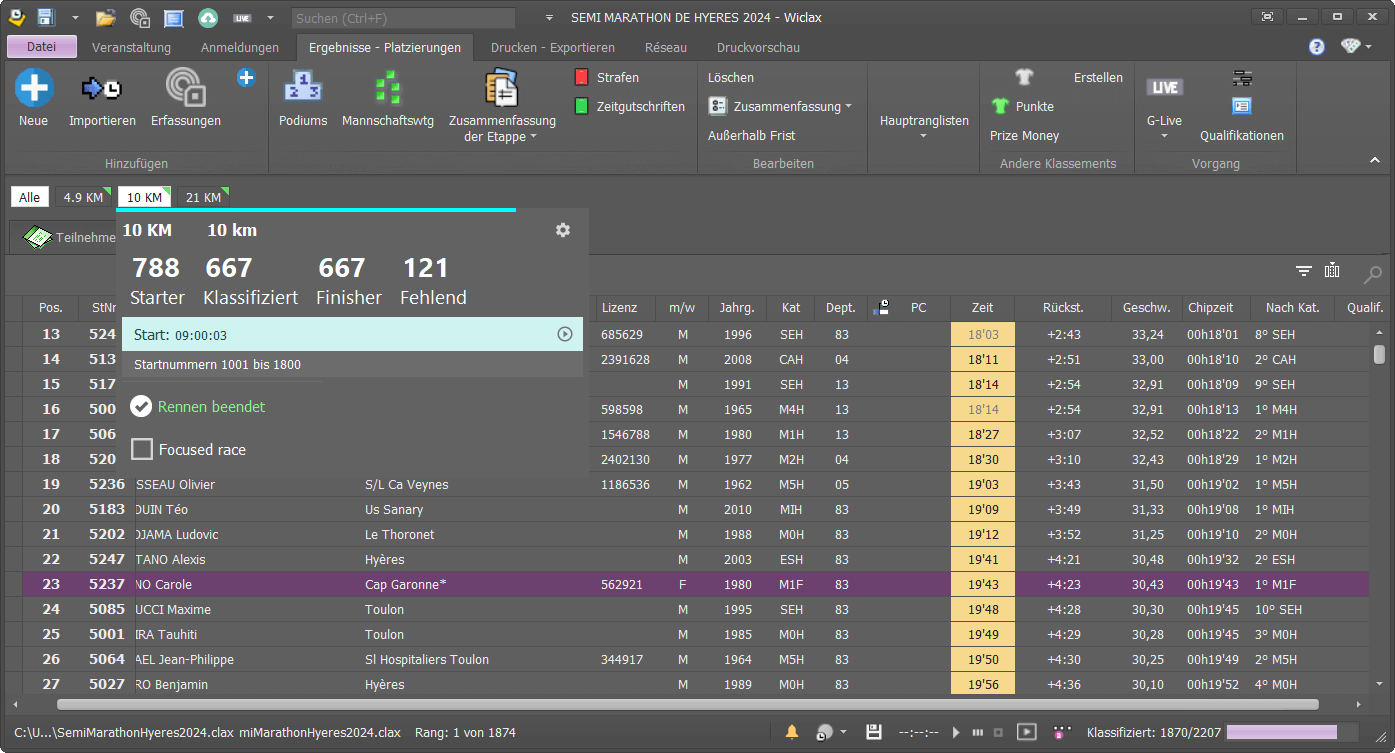The image size is (1395, 753).
Task: Click the open folder icon in title bar
Action: (x=105, y=18)
